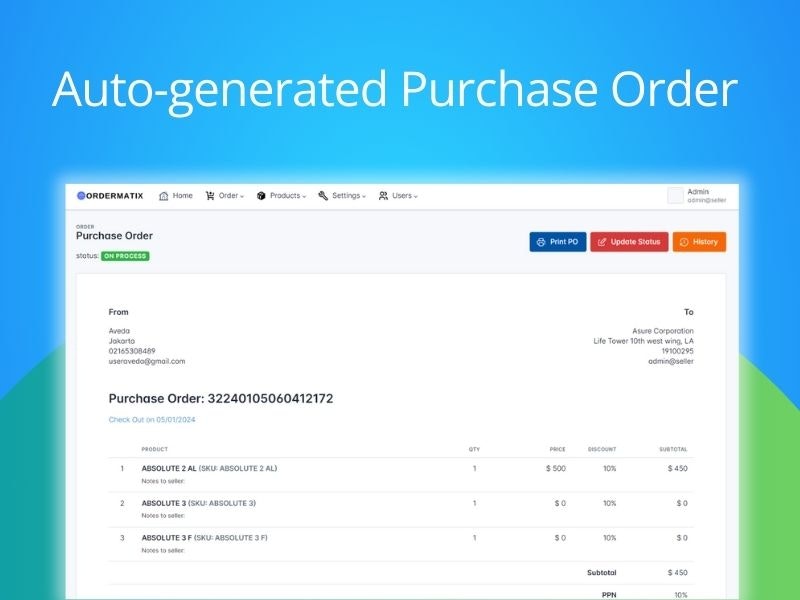Open the Order menu
Image resolution: width=800 pixels, height=600 pixels.
224,196
